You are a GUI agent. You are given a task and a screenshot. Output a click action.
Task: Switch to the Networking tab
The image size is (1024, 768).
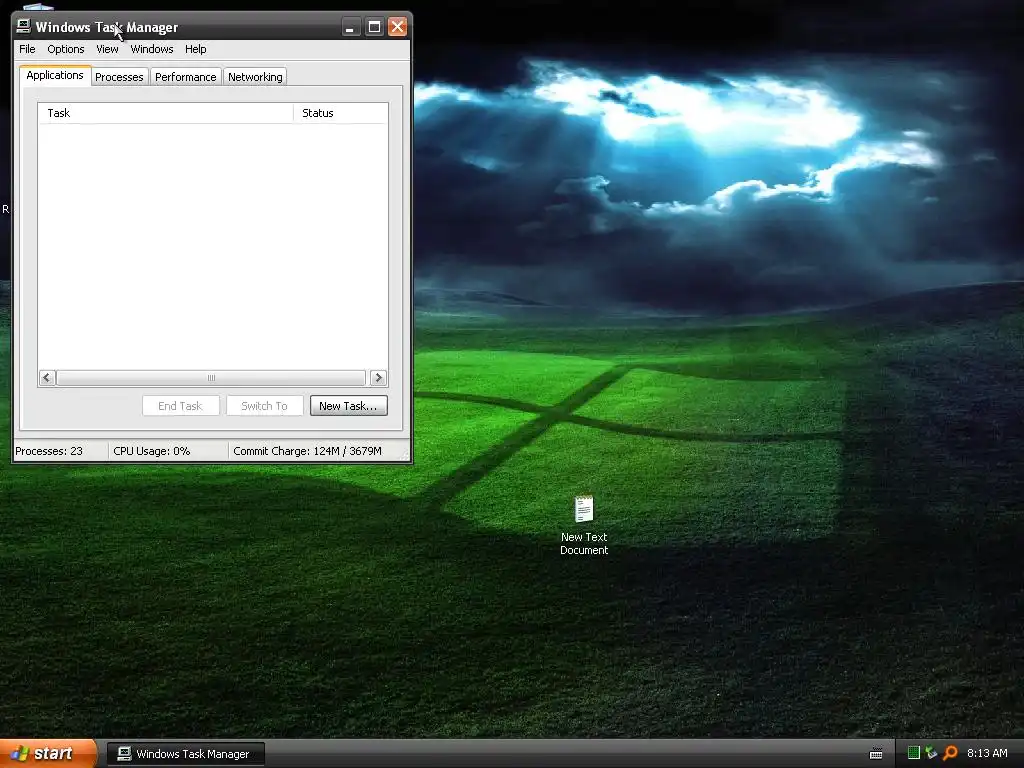coord(255,77)
